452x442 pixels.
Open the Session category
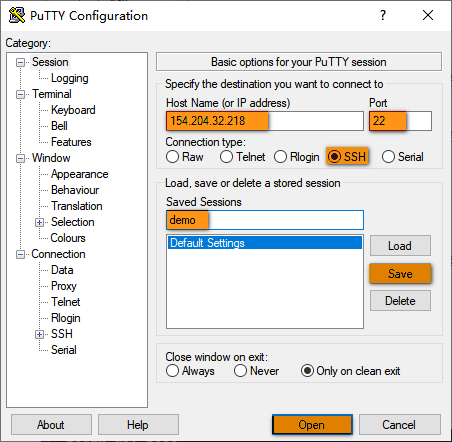pos(50,62)
